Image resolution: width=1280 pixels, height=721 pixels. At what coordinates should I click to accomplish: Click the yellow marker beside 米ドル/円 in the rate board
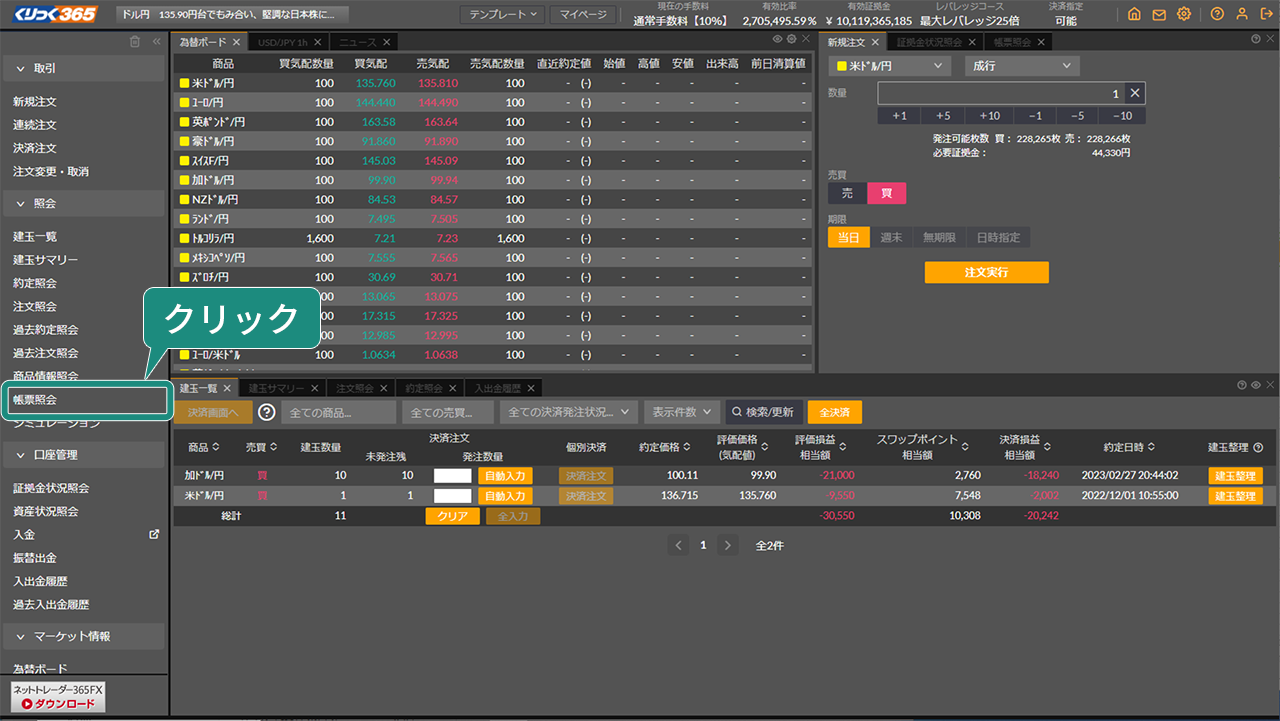coord(184,83)
